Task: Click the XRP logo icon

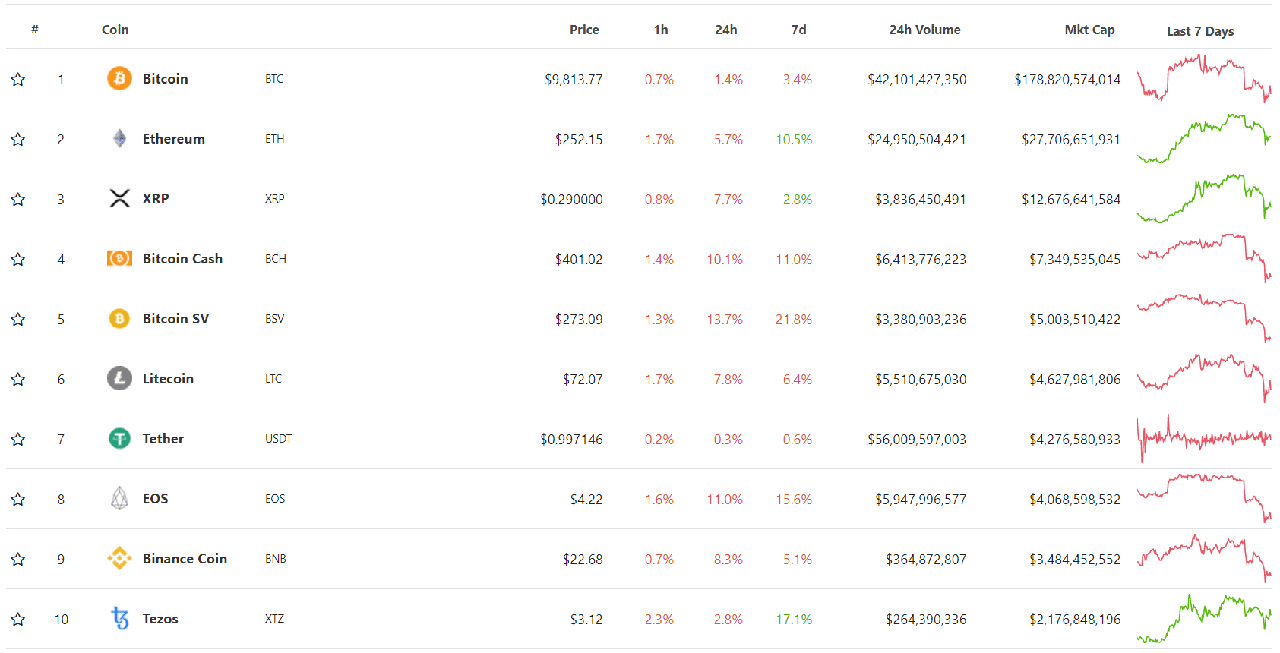Action: tap(119, 199)
